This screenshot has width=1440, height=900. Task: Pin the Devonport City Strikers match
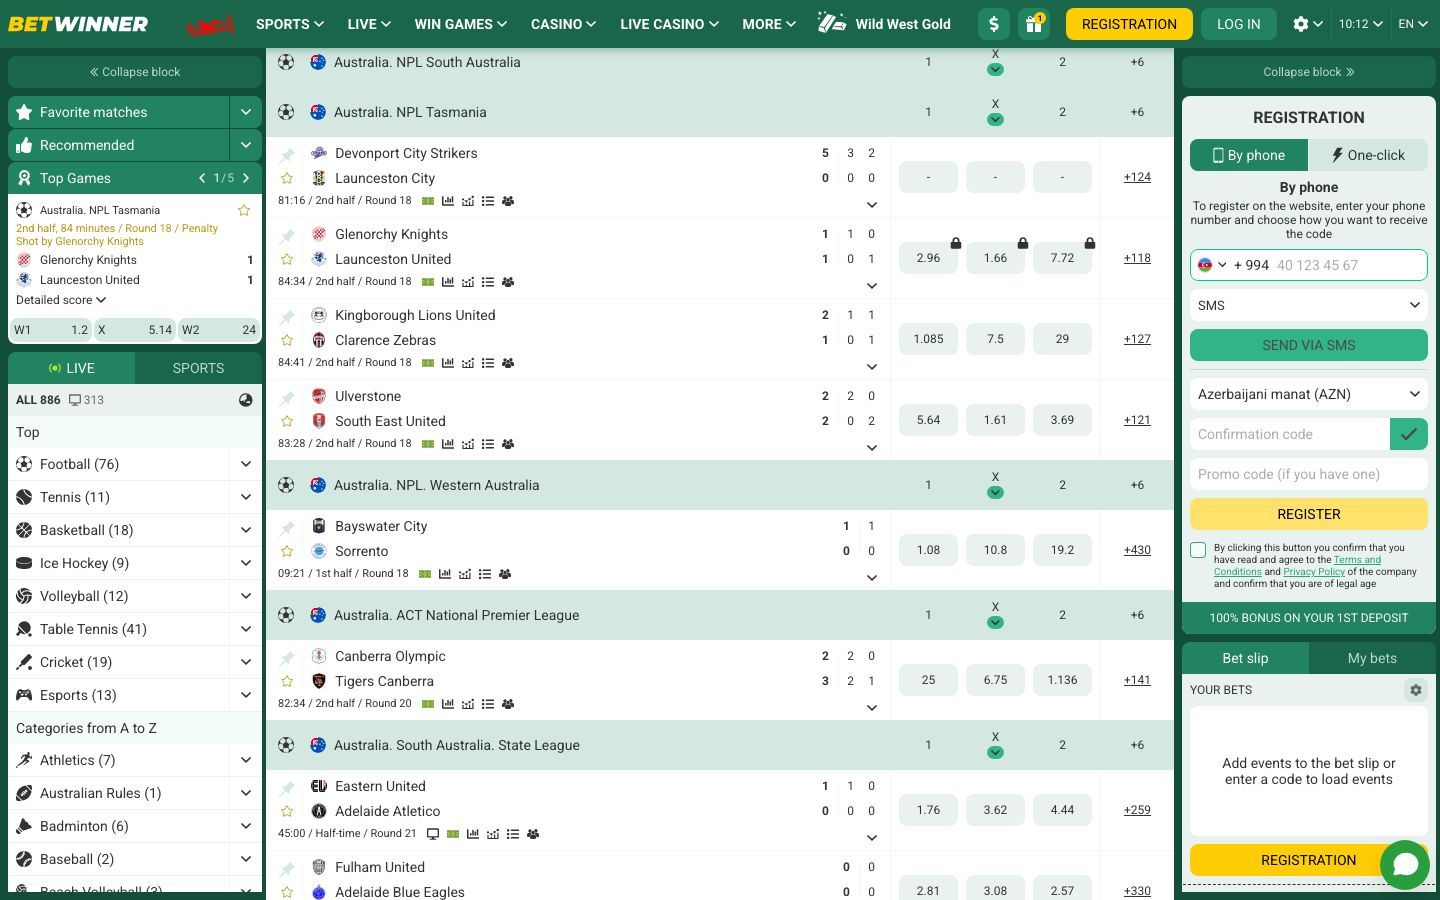pos(287,155)
